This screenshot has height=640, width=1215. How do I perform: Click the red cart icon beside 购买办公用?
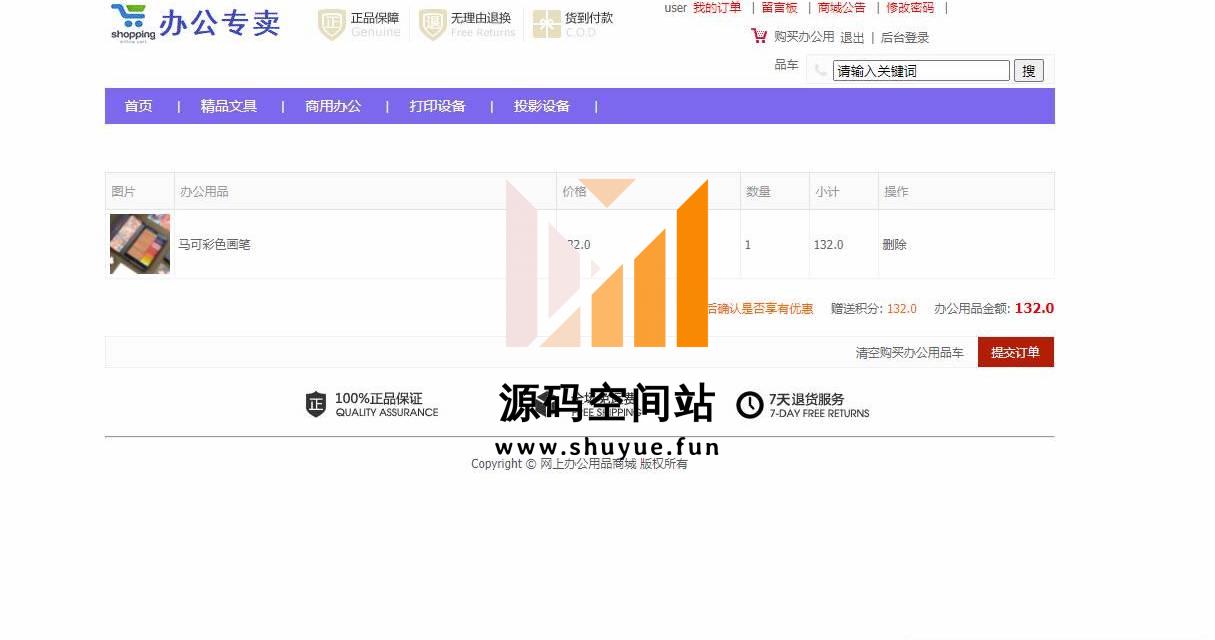[759, 36]
